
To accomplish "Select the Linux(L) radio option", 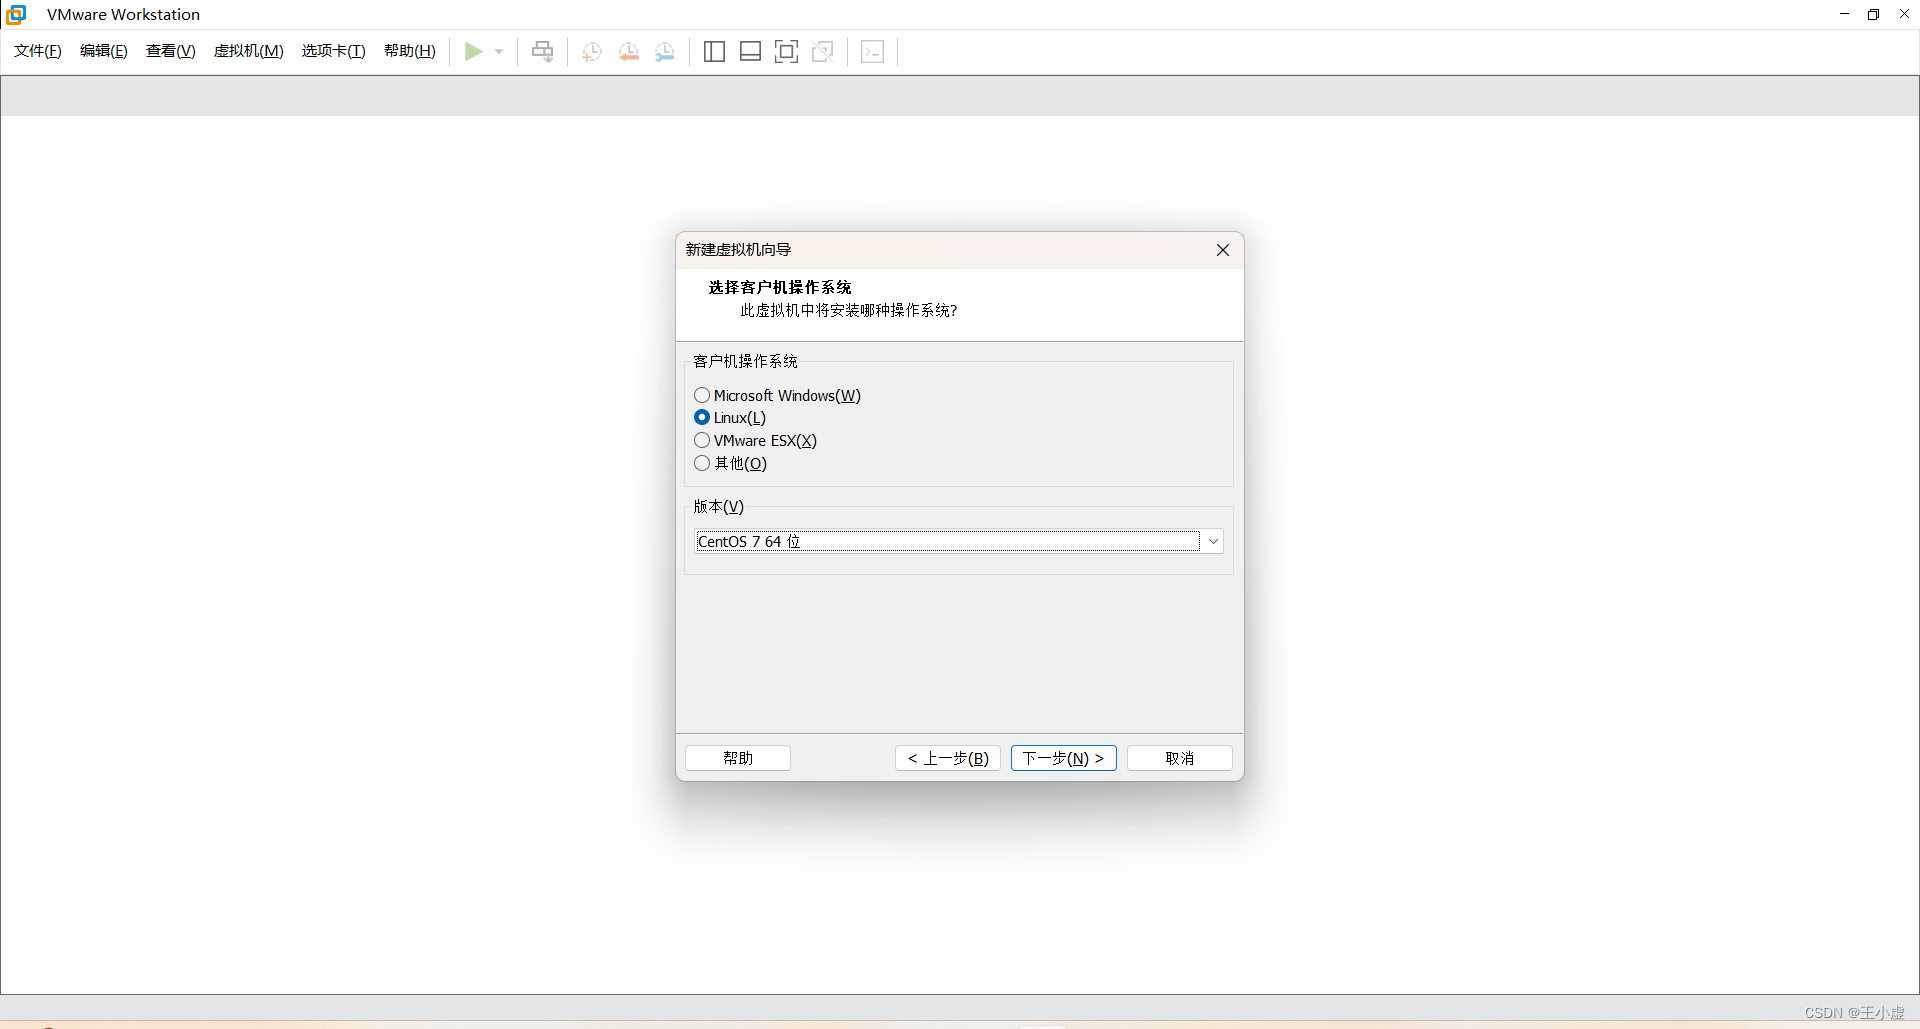I will 730,418.
